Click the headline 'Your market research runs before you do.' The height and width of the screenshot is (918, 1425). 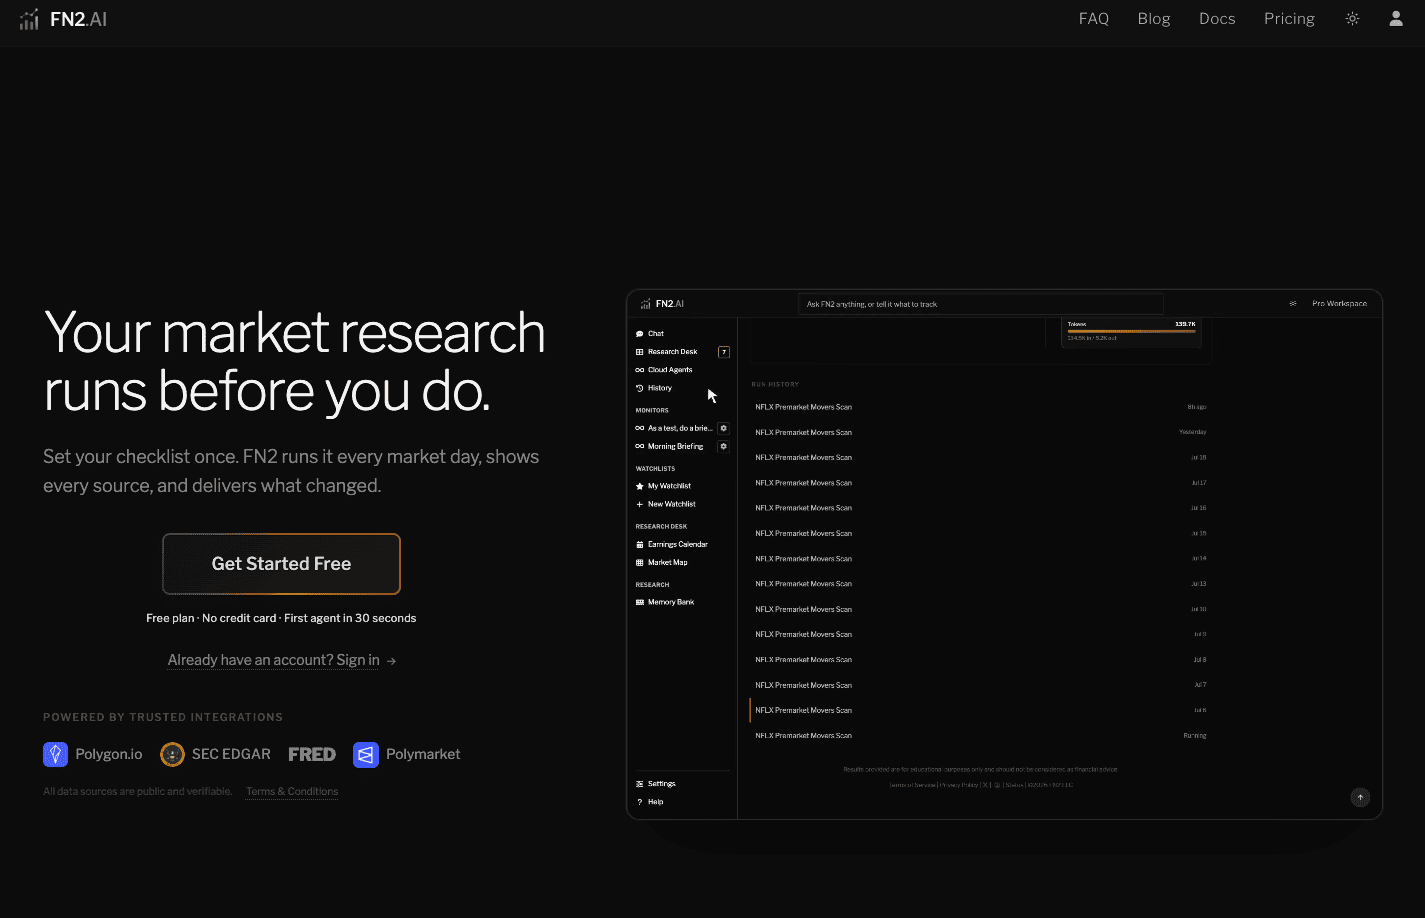pos(294,361)
